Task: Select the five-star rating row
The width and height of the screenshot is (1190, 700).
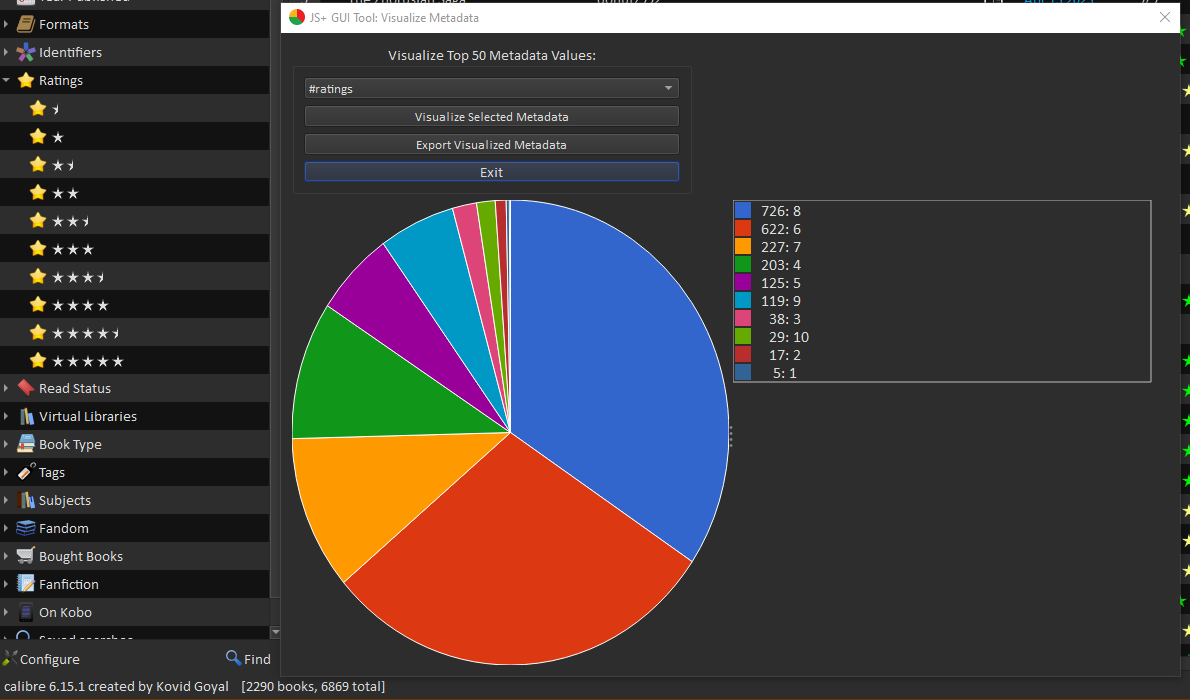Action: (134, 361)
